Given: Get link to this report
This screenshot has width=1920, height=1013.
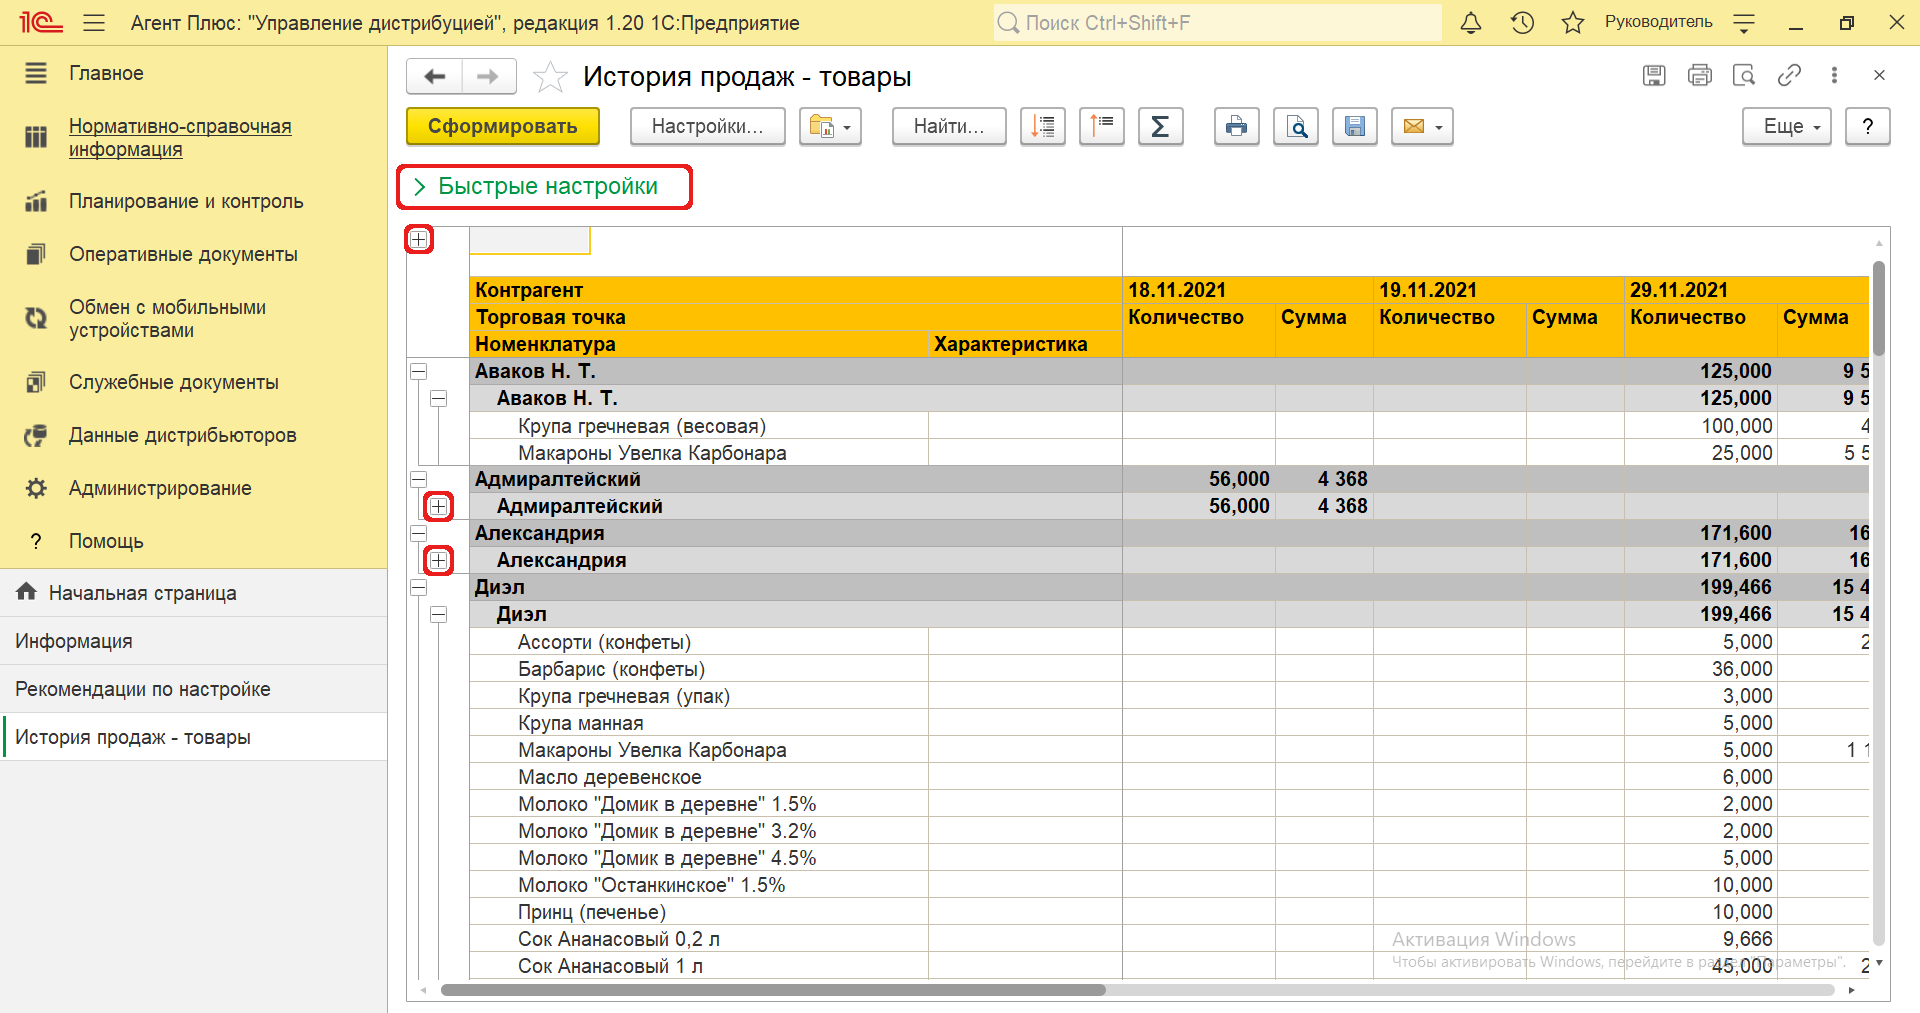Looking at the screenshot, I should [x=1789, y=75].
